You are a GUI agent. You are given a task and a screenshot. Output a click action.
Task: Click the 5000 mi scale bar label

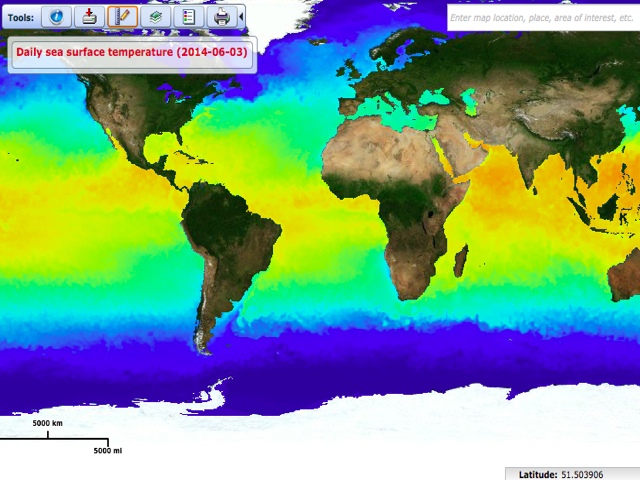(107, 451)
